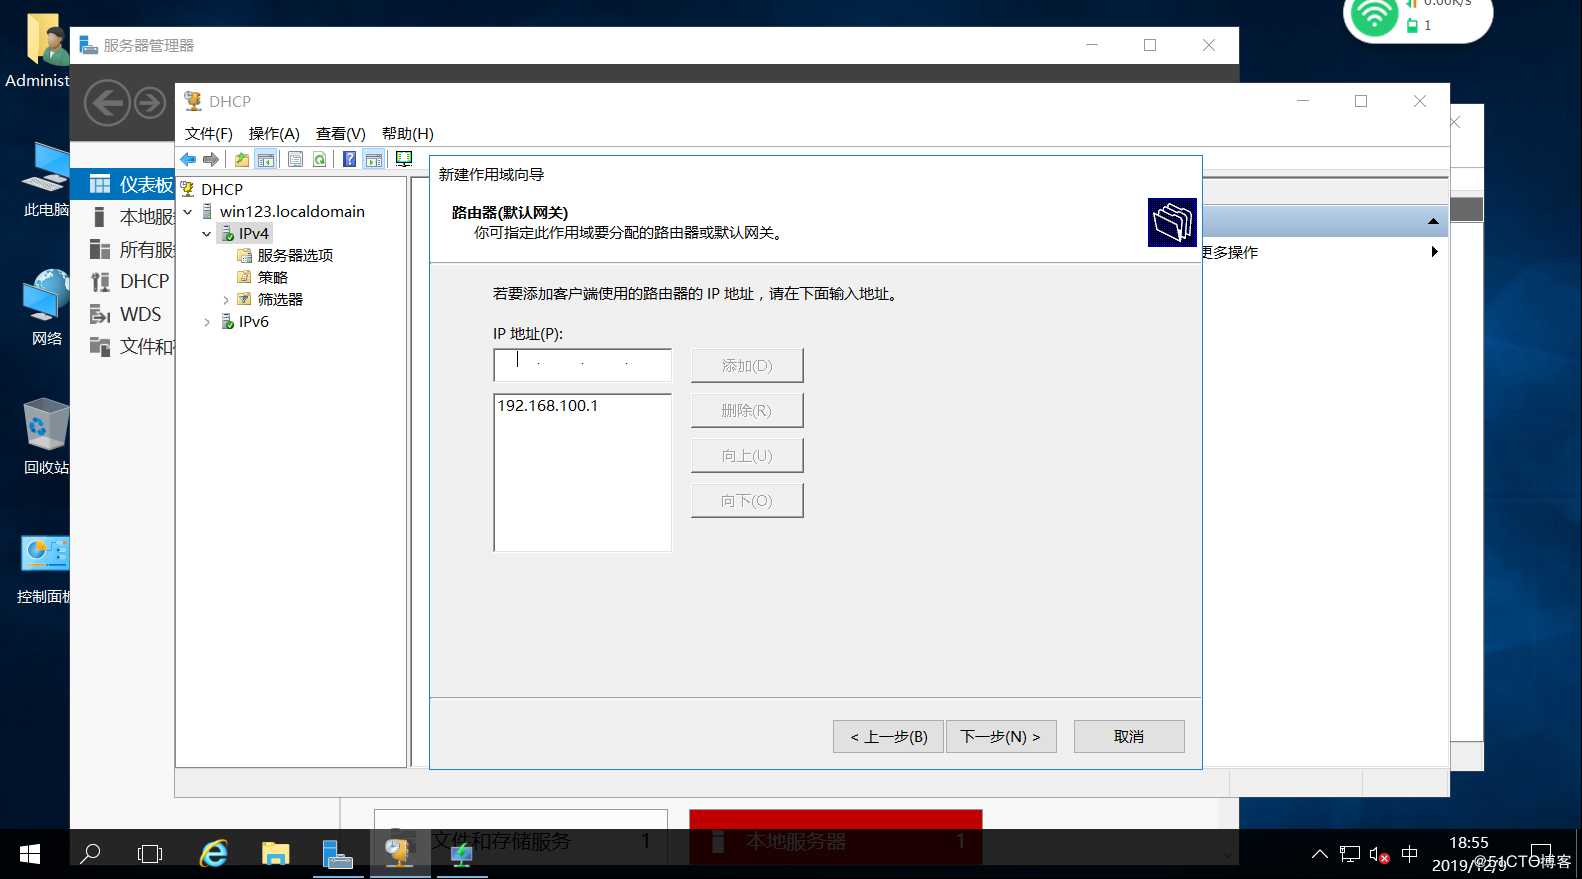Viewport: 1582px width, 879px height.
Task: Click the forward arrow in DHCP toolbar
Action: (211, 159)
